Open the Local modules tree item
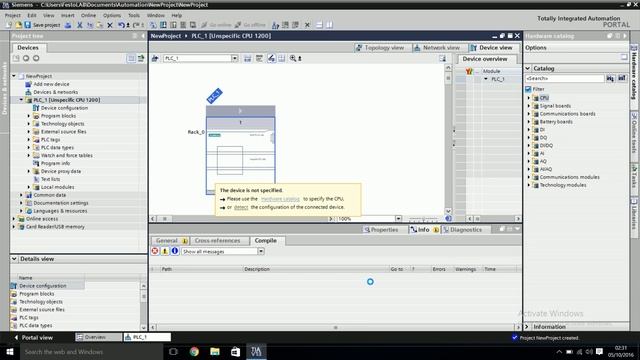 click(x=58, y=187)
